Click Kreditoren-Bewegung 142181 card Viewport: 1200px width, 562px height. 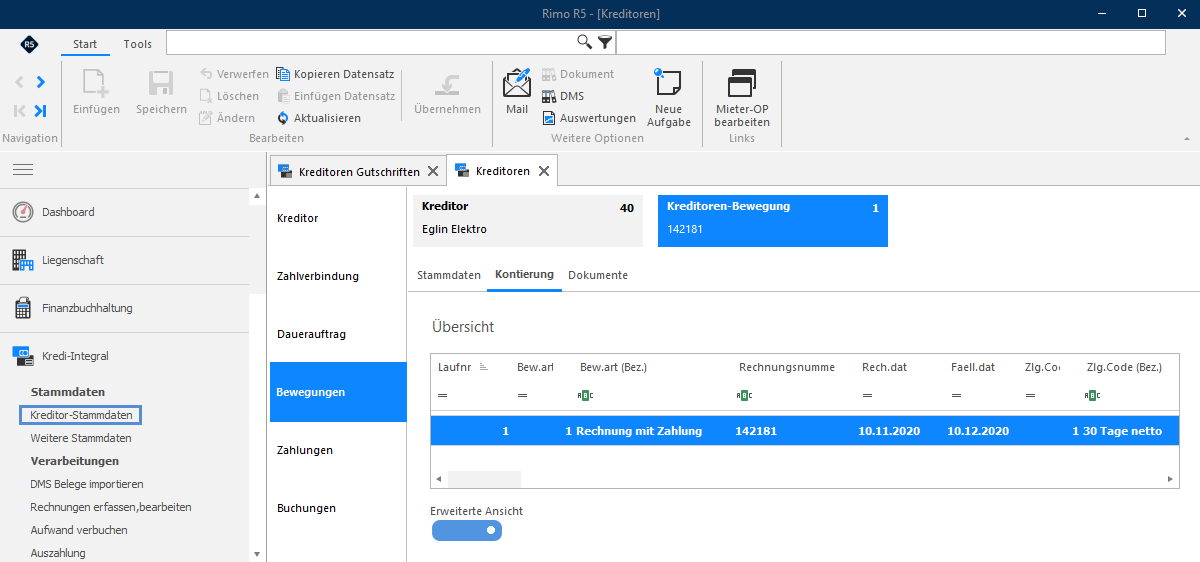(773, 221)
